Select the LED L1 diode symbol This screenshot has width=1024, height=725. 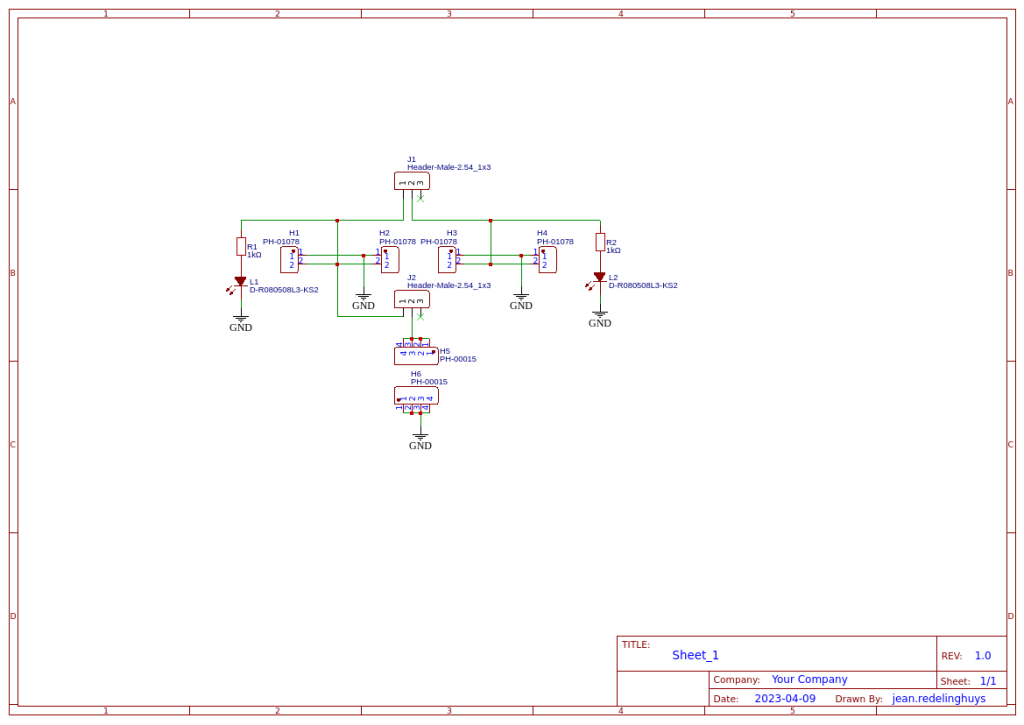(x=239, y=283)
